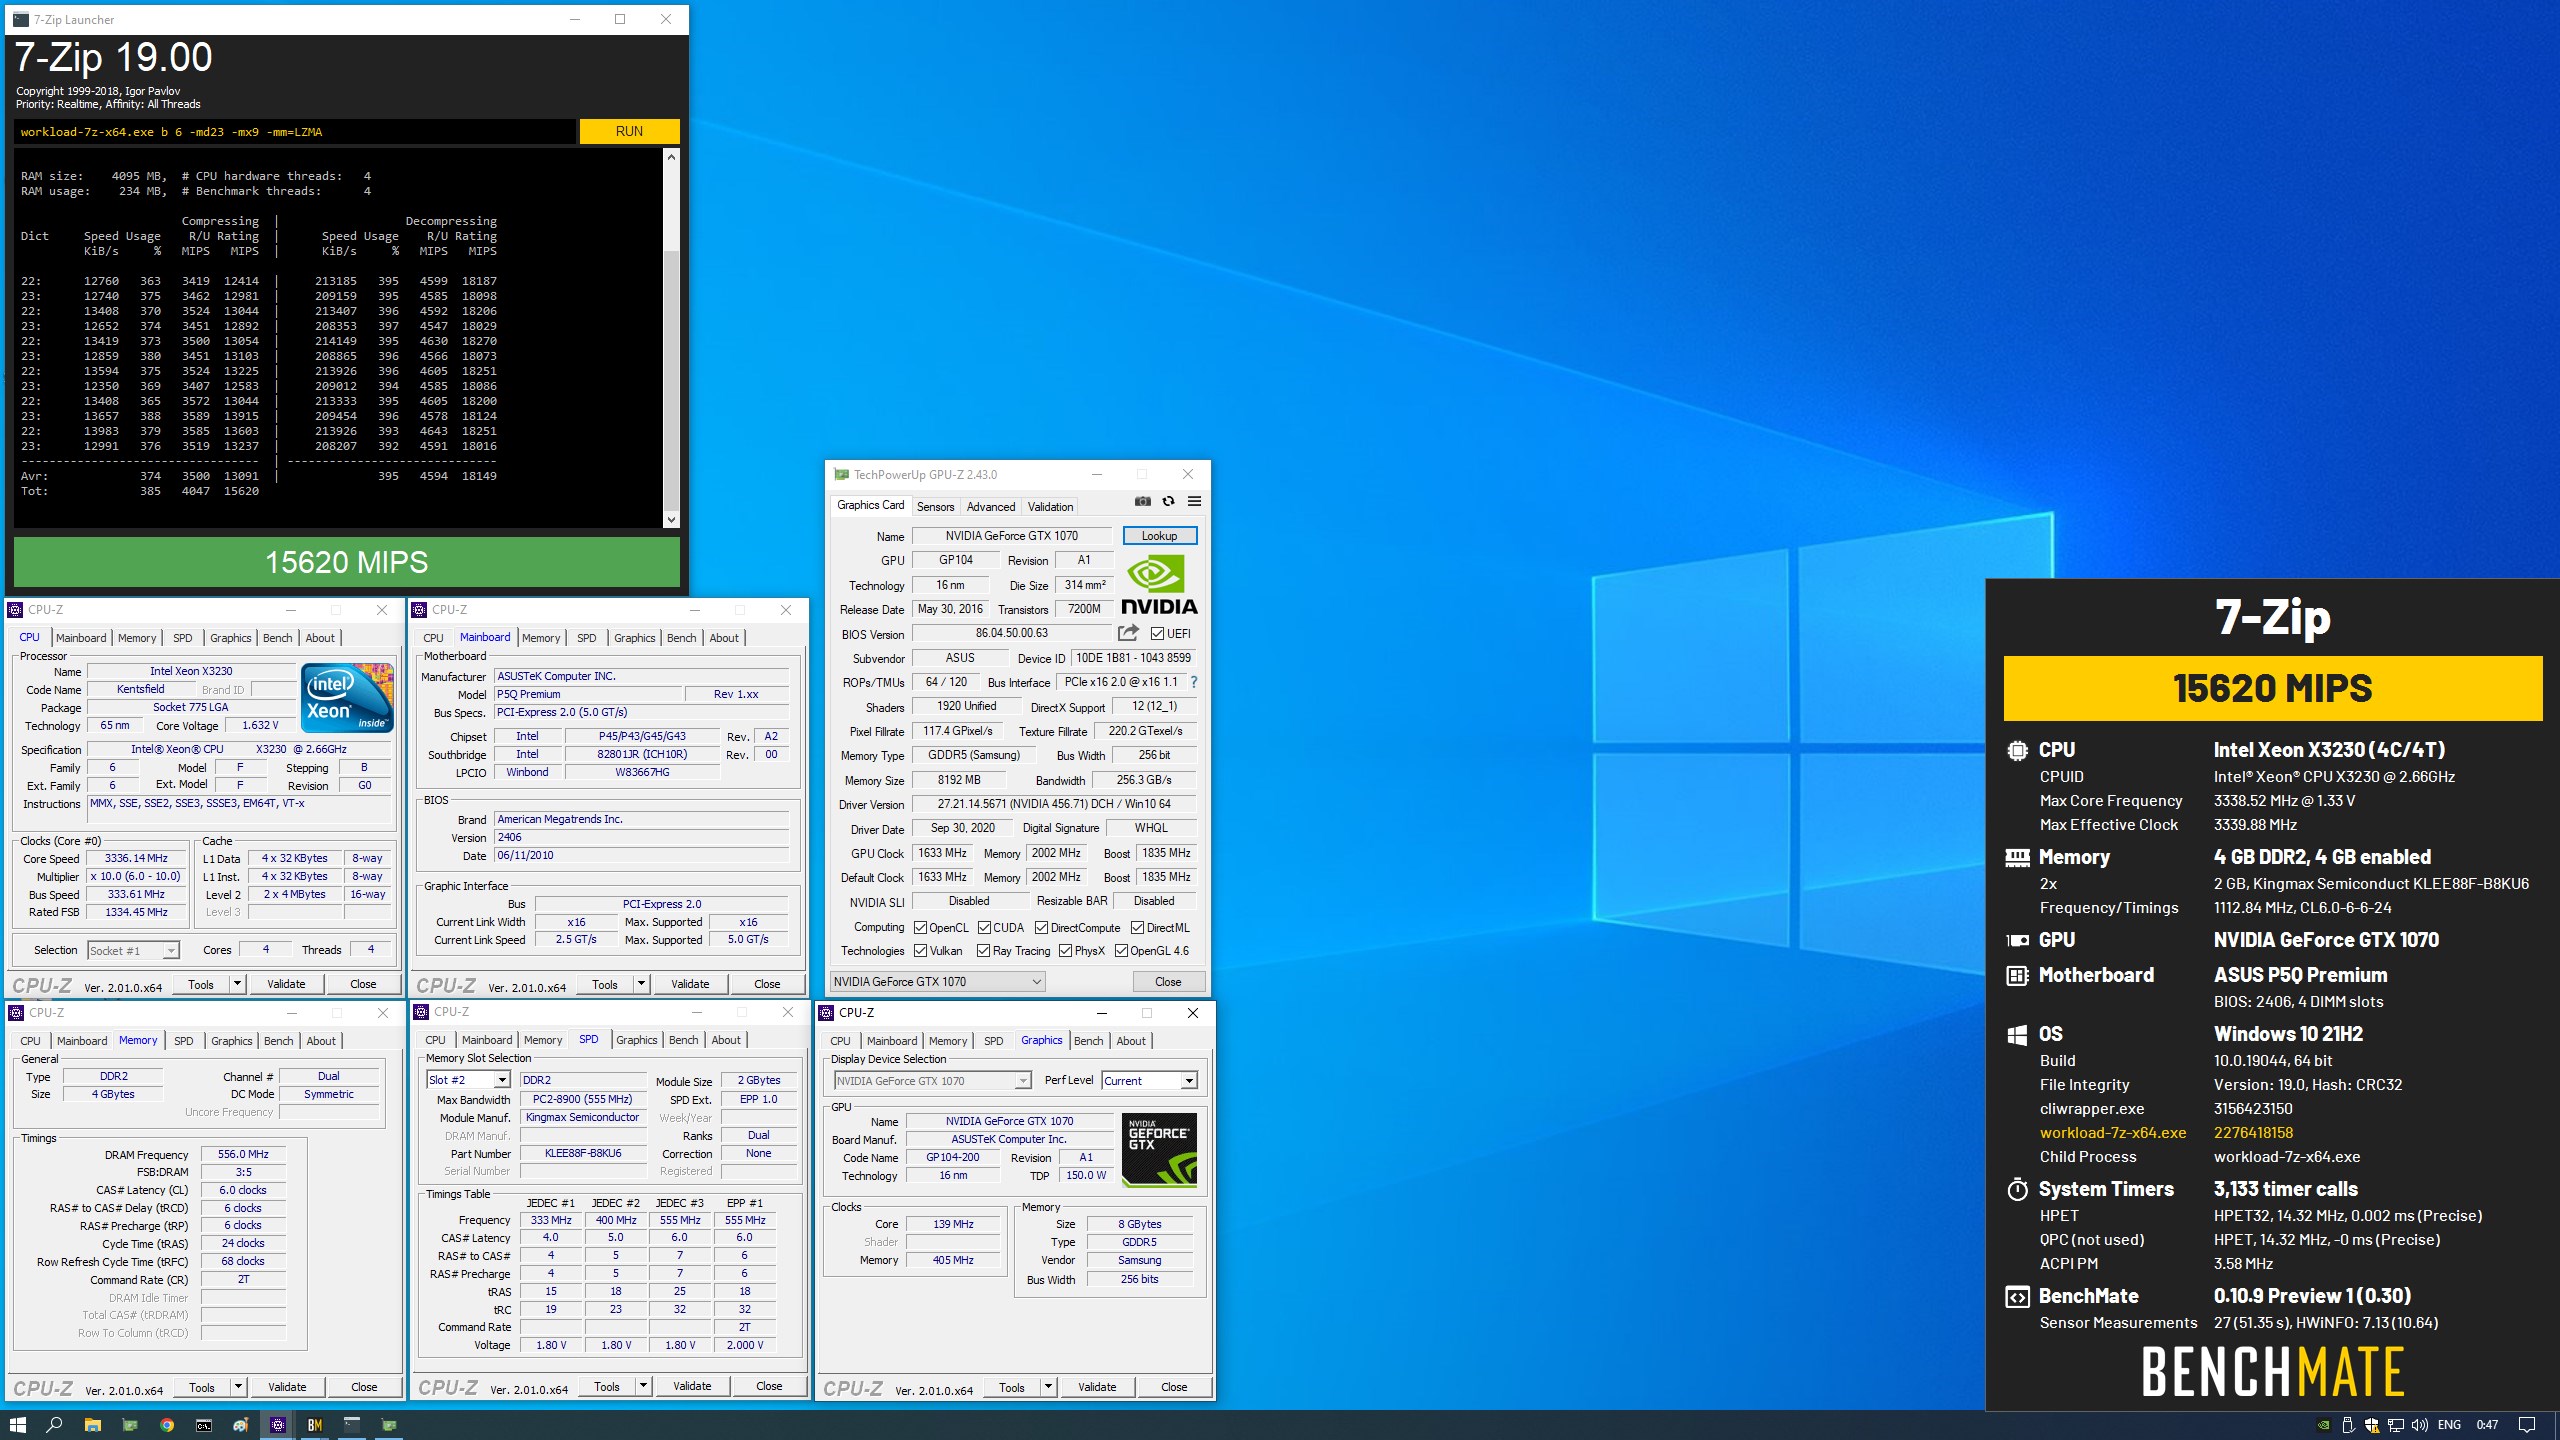Open File Explorer from the taskbar
This screenshot has width=2560, height=1440.
(x=92, y=1425)
